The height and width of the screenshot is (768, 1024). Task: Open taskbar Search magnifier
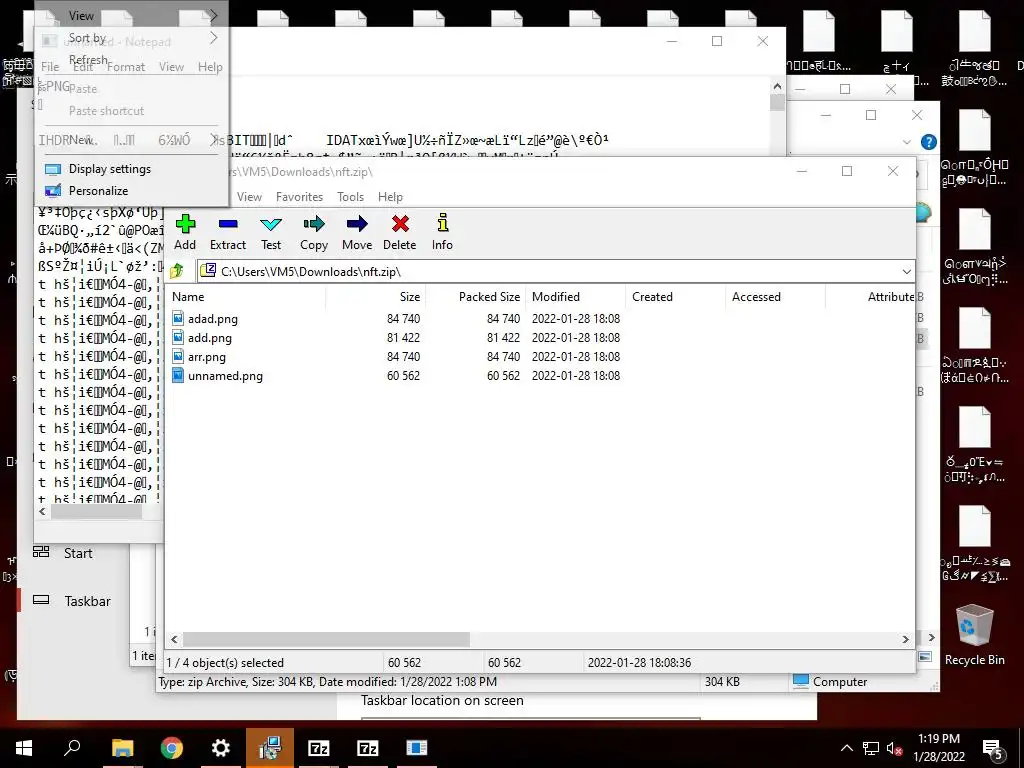pyautogui.click(x=72, y=748)
